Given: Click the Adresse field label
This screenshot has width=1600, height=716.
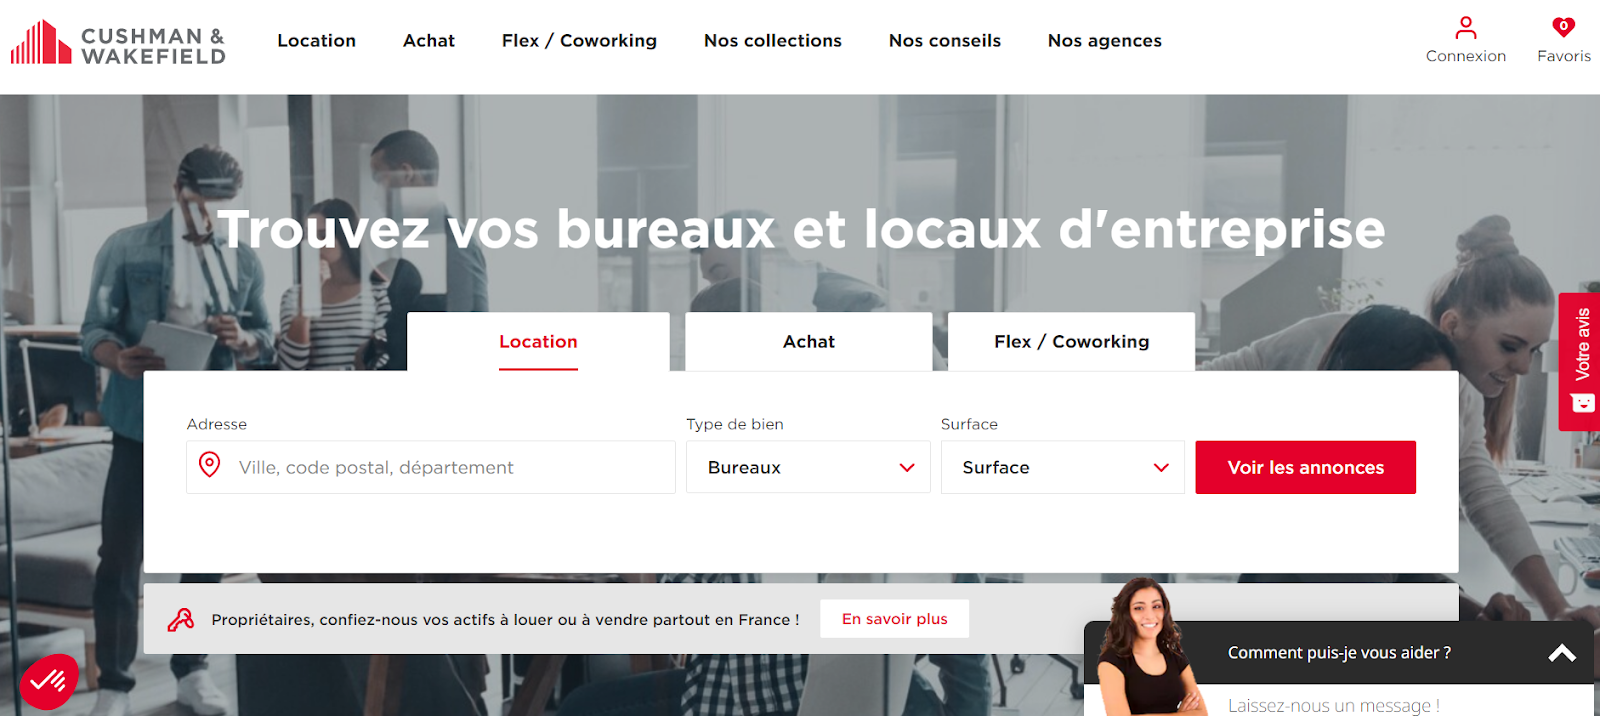Looking at the screenshot, I should pyautogui.click(x=217, y=424).
